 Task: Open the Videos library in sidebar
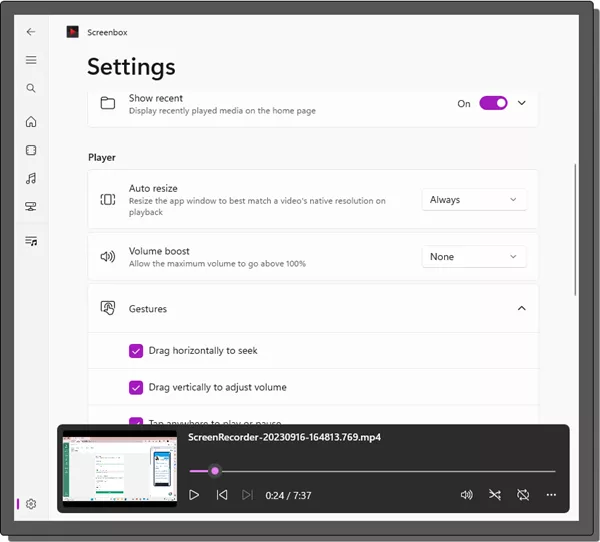tap(31, 150)
